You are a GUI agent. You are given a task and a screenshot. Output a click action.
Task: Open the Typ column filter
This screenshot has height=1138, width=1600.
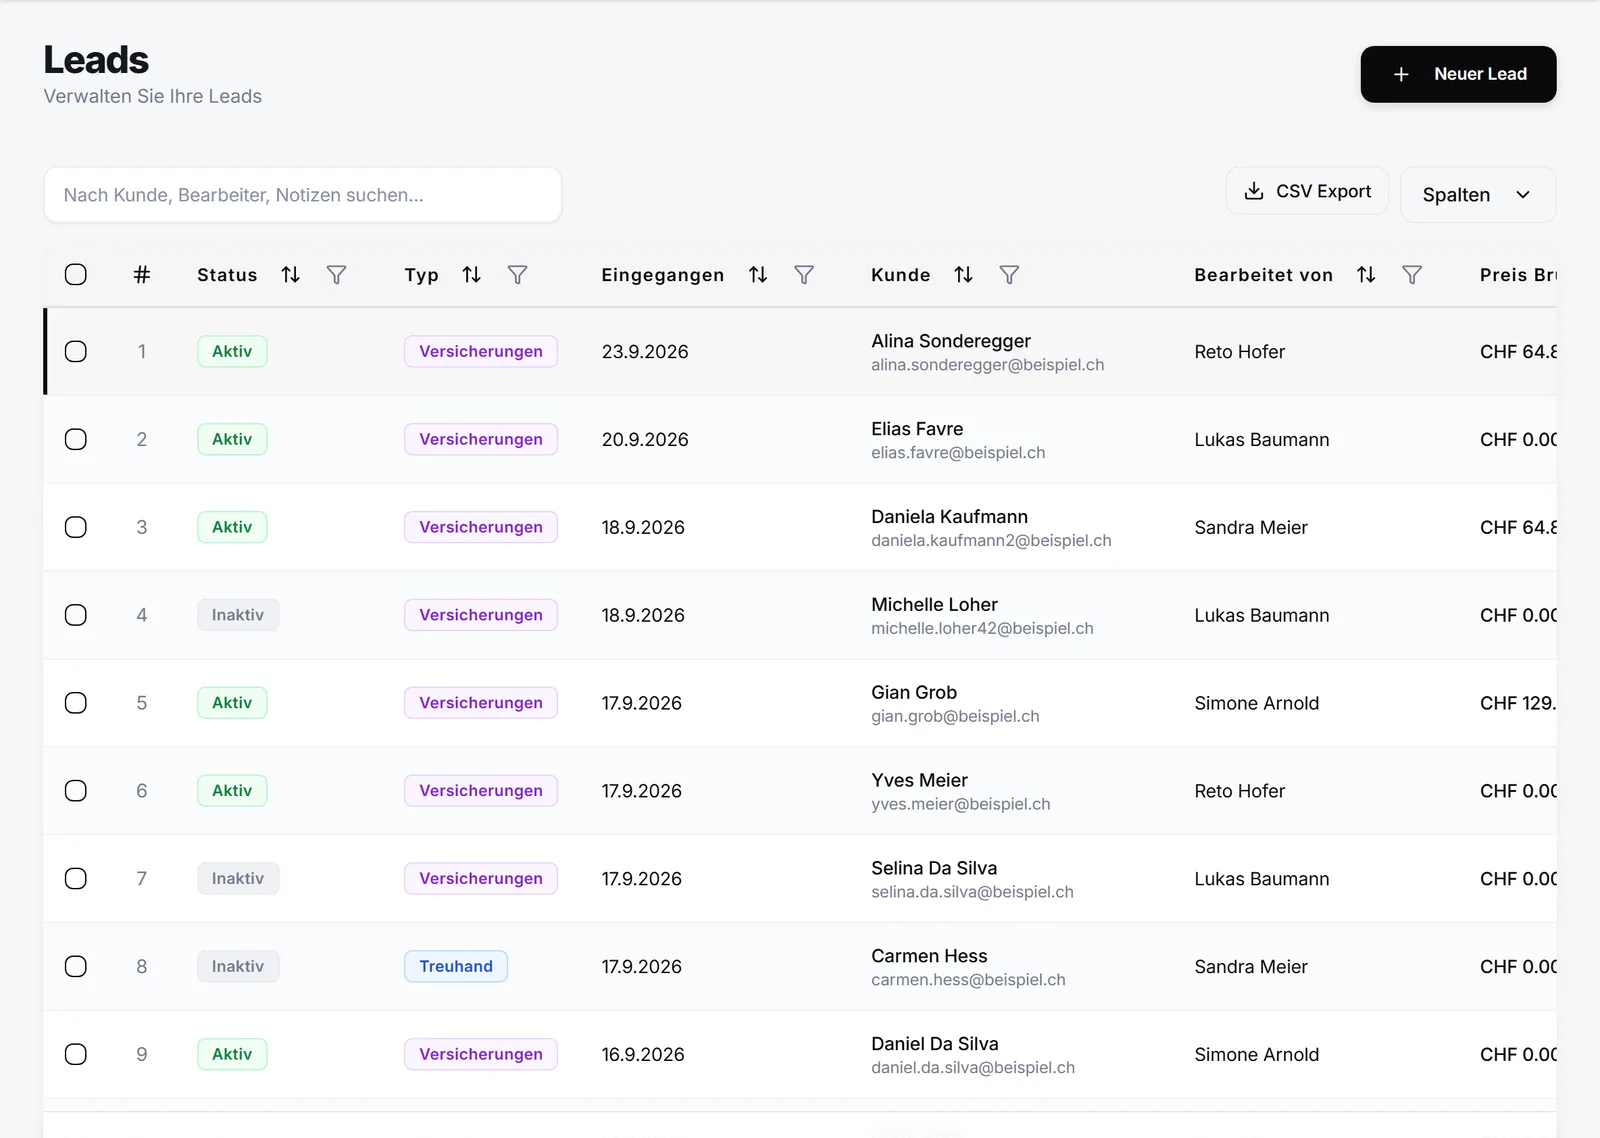(x=518, y=275)
